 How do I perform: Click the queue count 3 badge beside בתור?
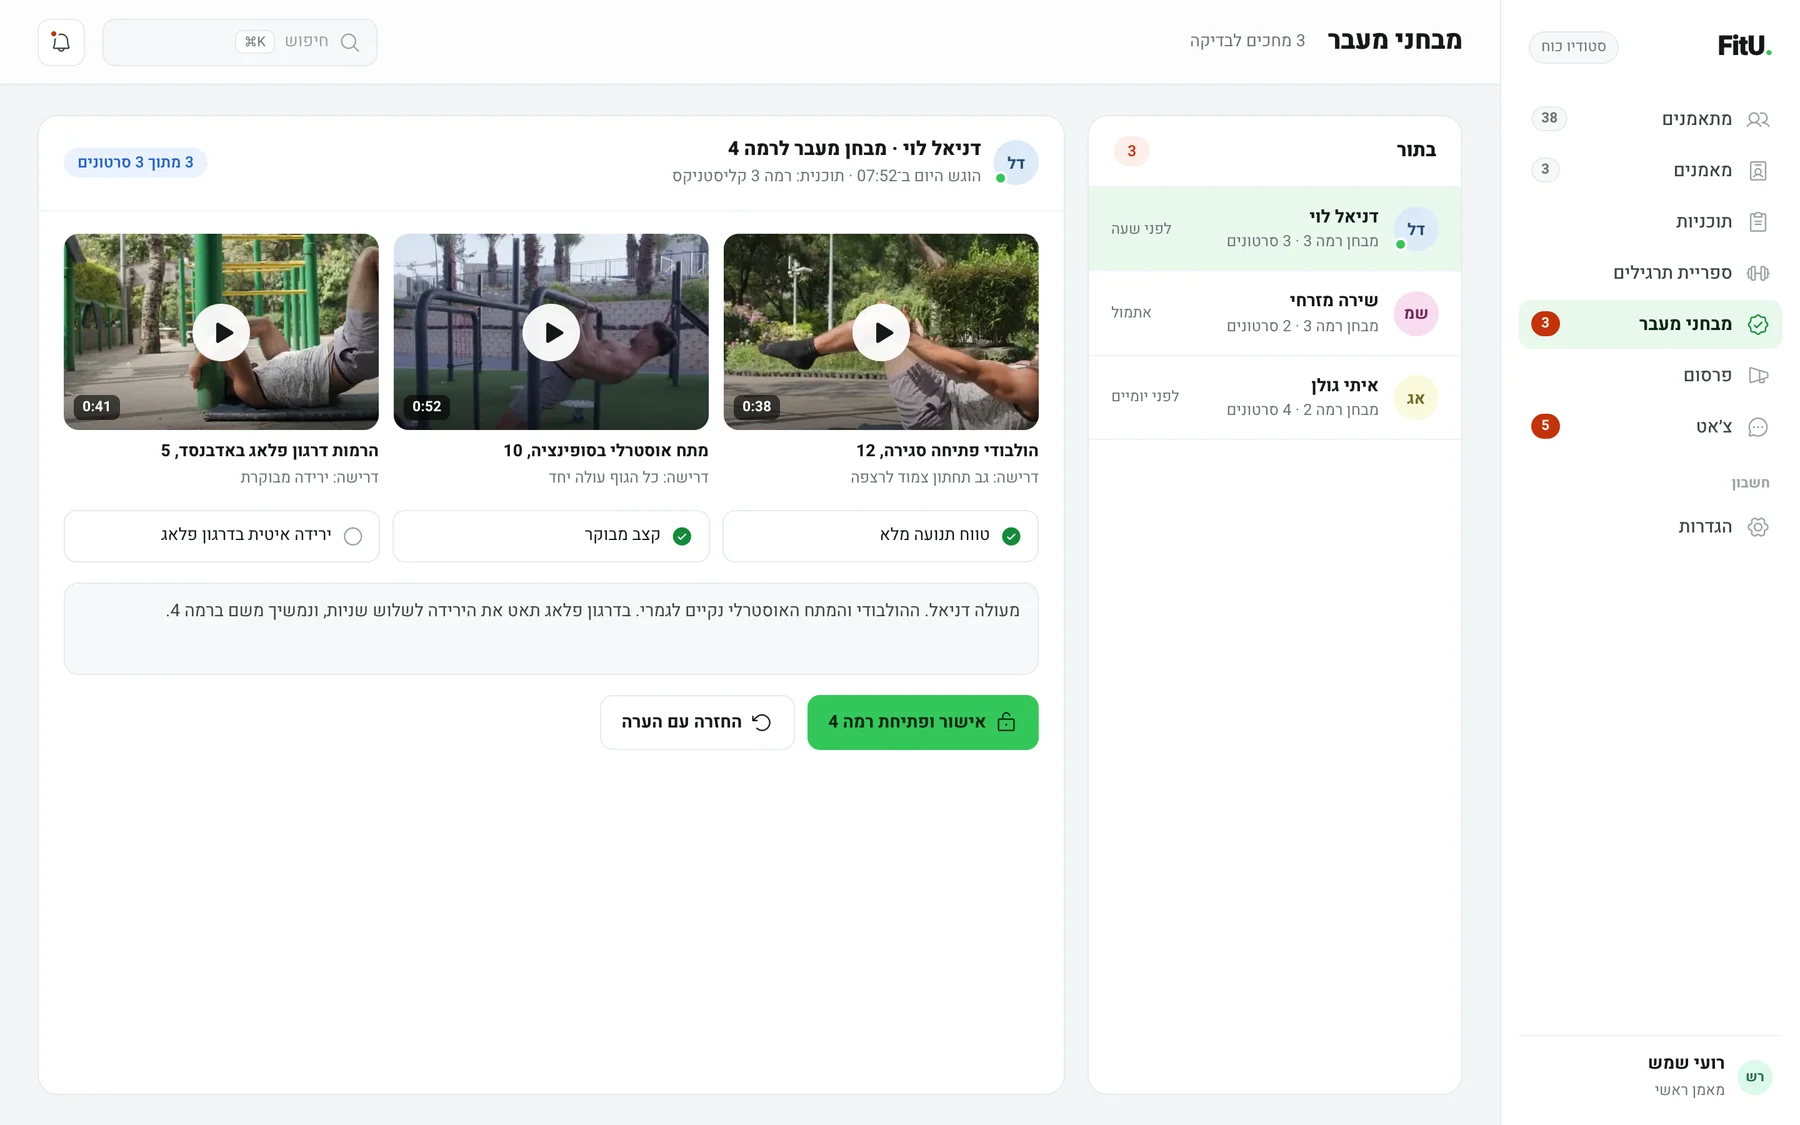coord(1131,151)
